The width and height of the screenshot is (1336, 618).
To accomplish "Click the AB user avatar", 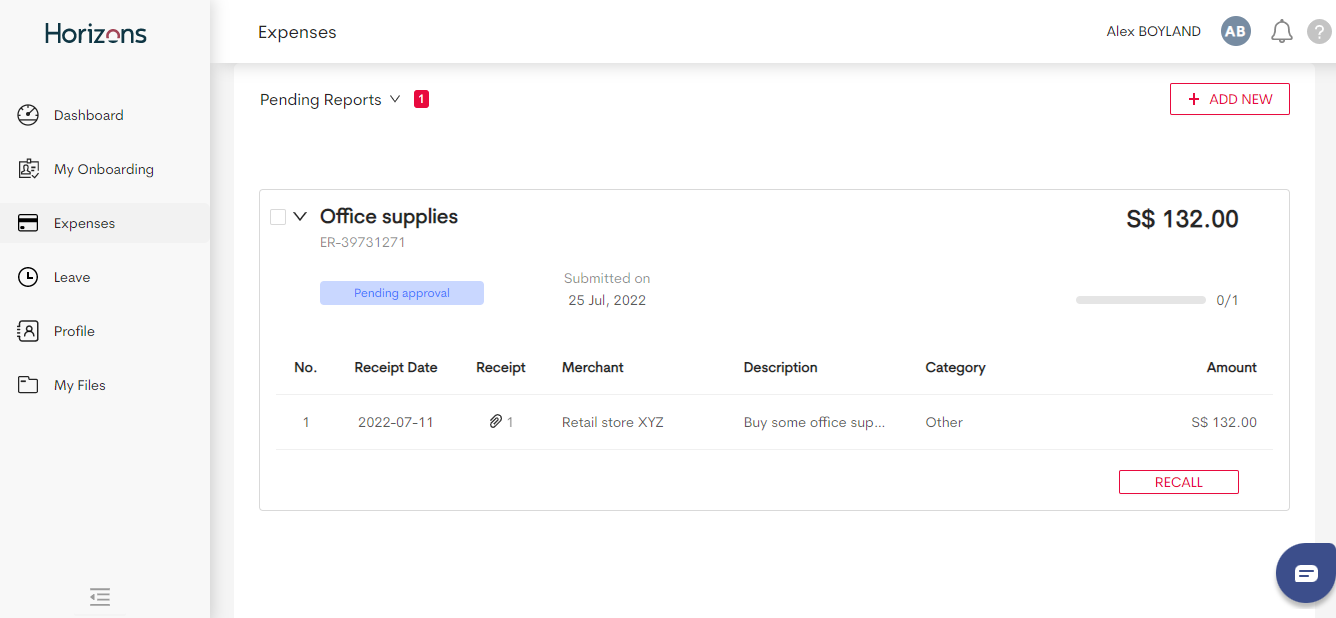I will 1236,31.
